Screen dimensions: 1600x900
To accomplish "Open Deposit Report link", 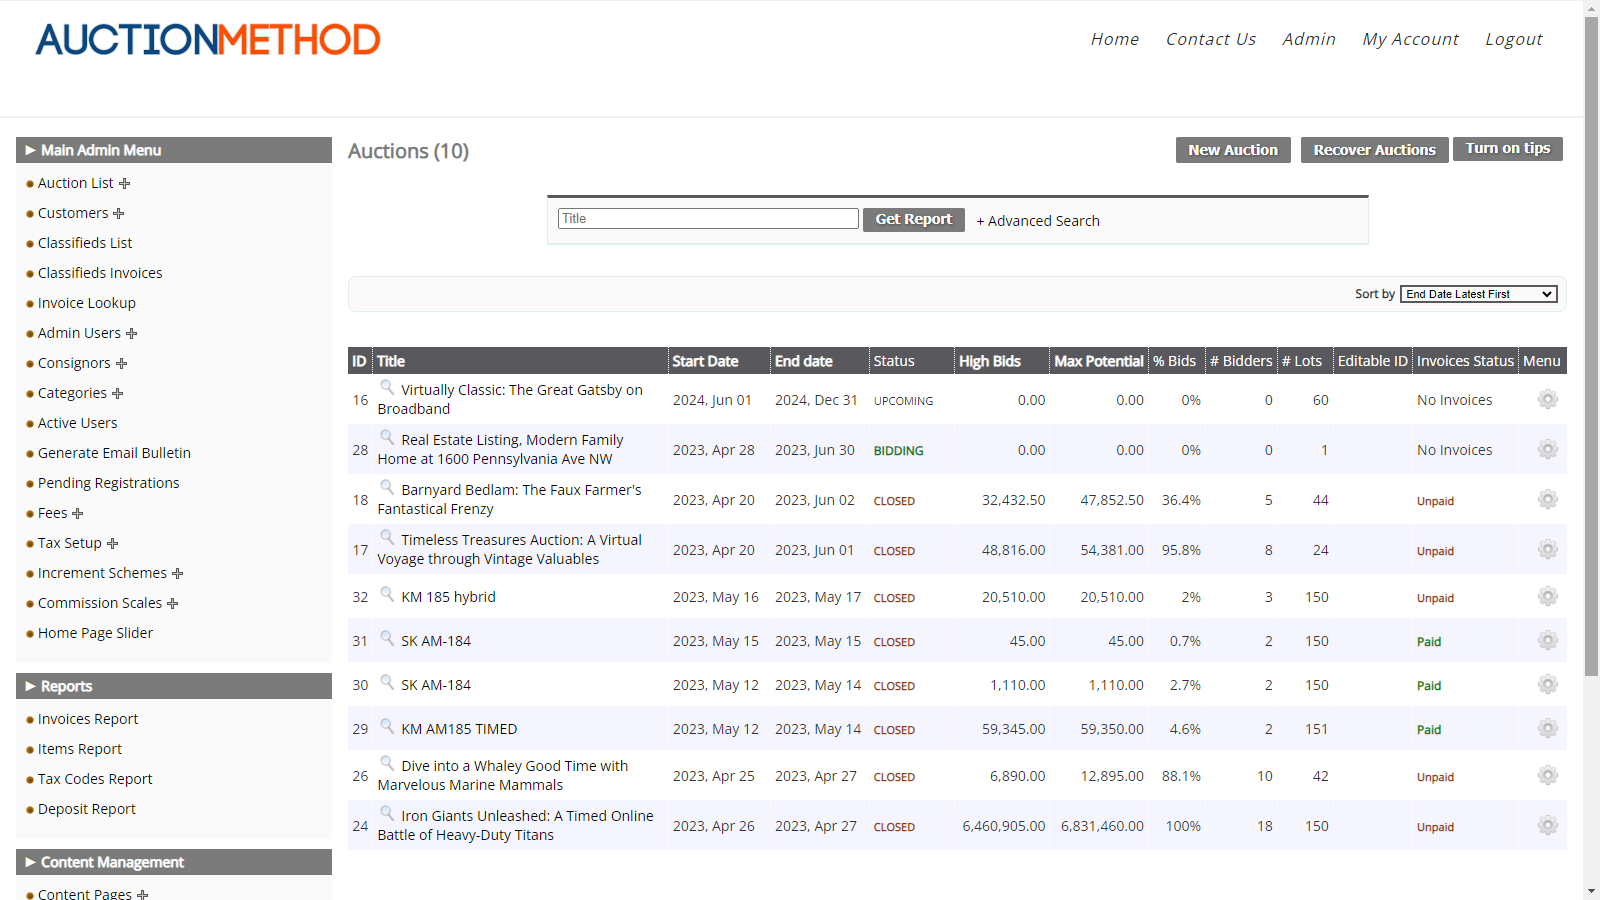I will pos(87,809).
